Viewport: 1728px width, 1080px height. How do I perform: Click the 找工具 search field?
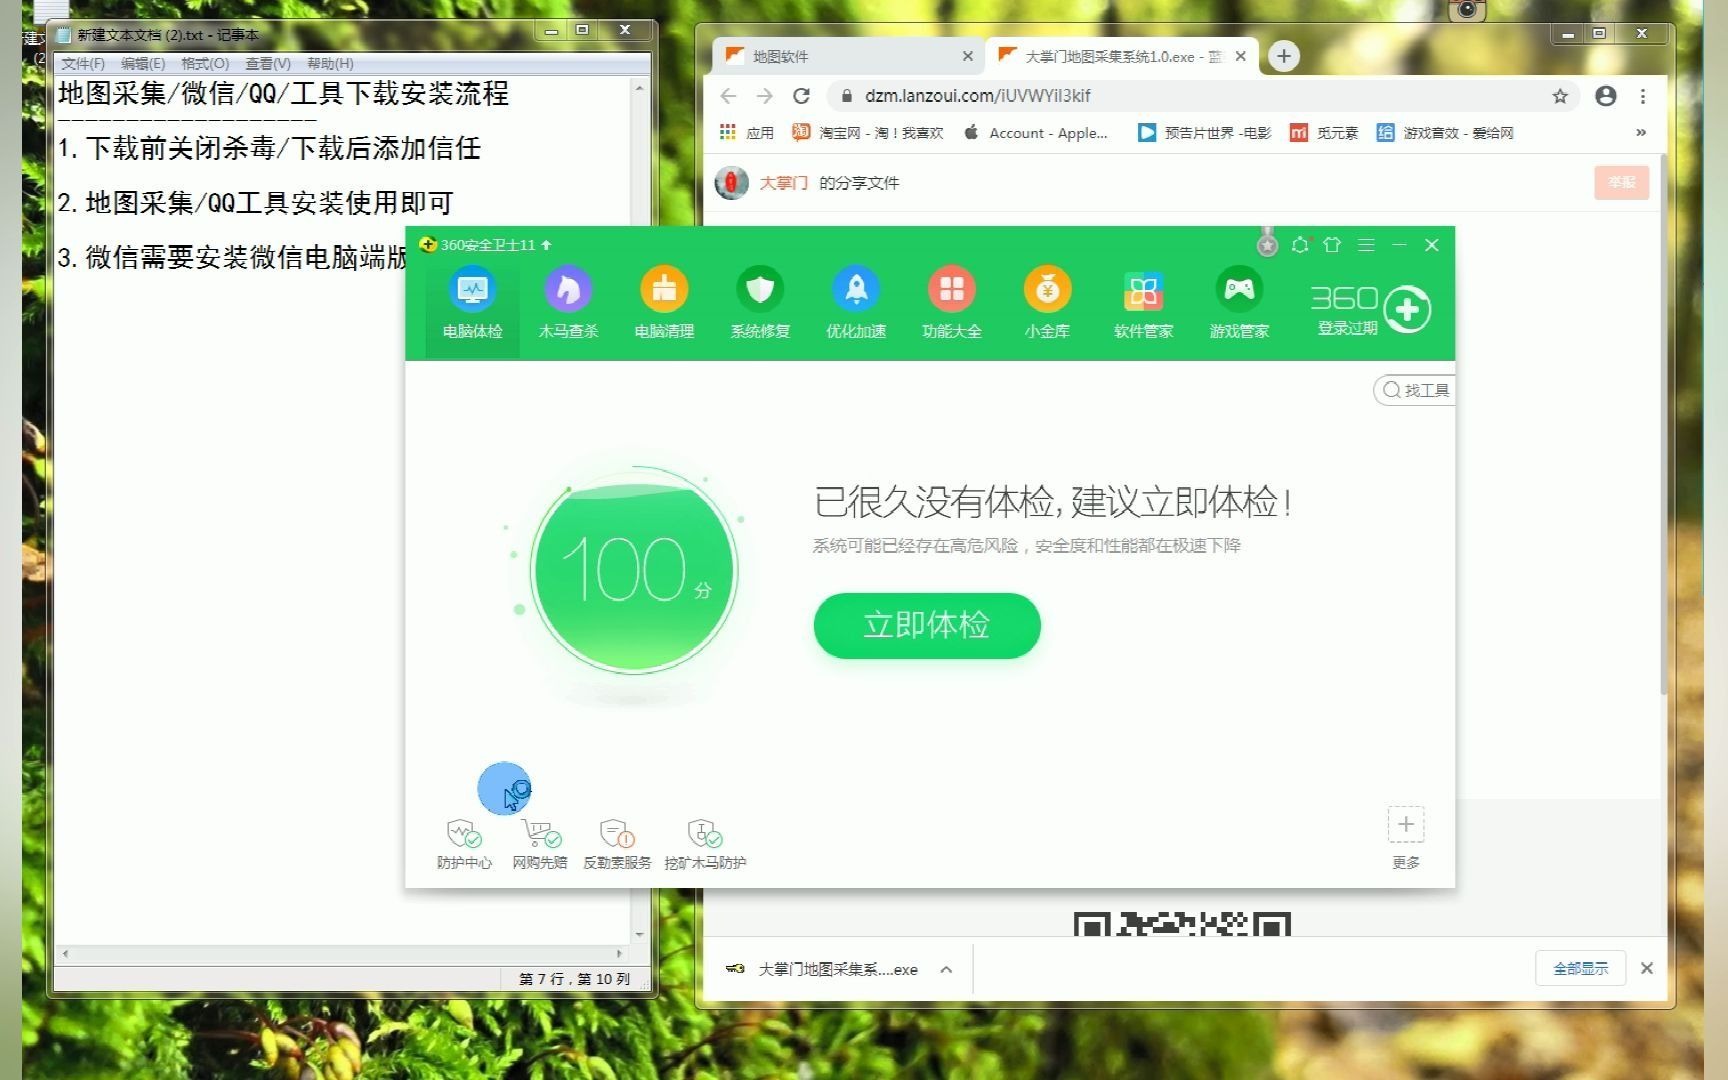click(x=1415, y=390)
